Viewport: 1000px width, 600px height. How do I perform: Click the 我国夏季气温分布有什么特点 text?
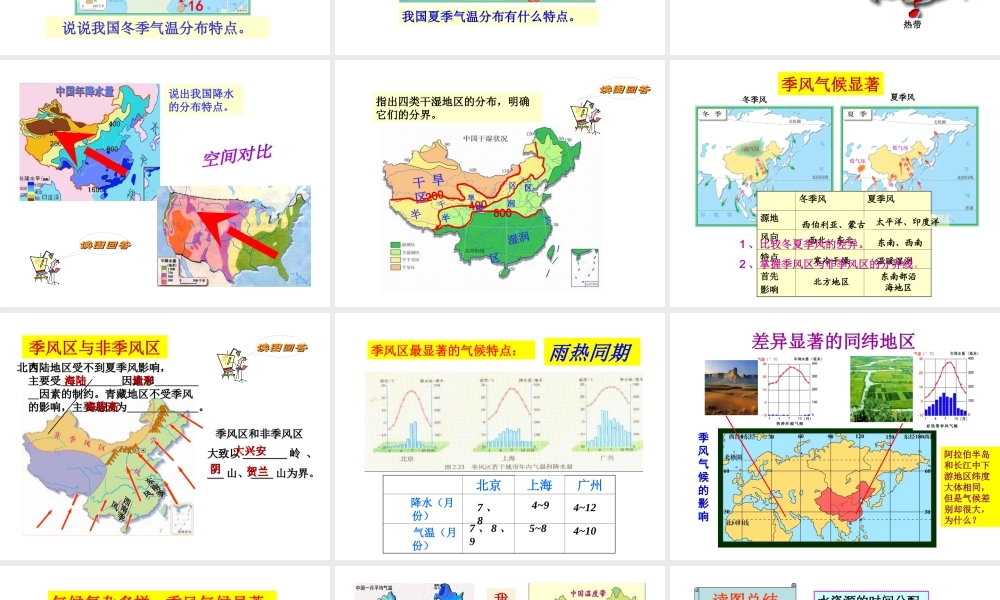489,17
